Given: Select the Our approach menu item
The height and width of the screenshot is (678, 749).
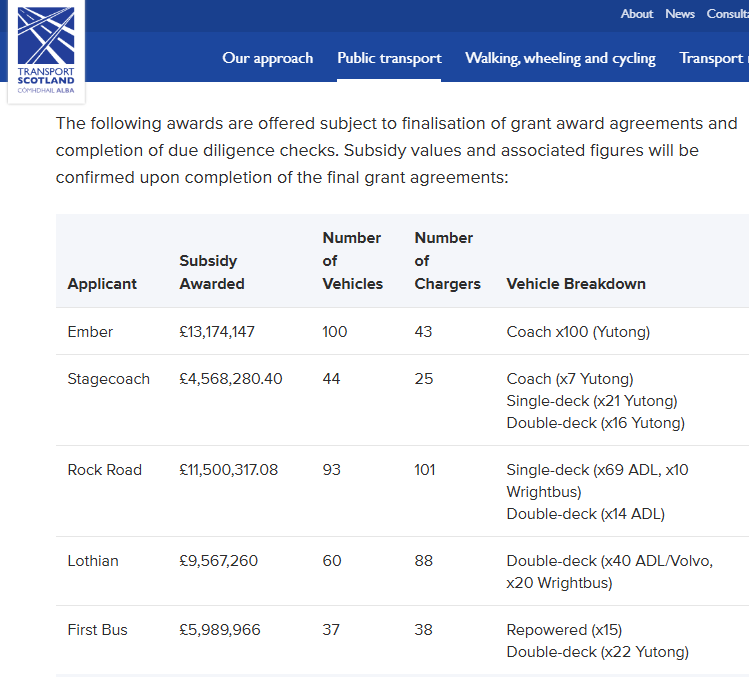Looking at the screenshot, I should [x=267, y=58].
